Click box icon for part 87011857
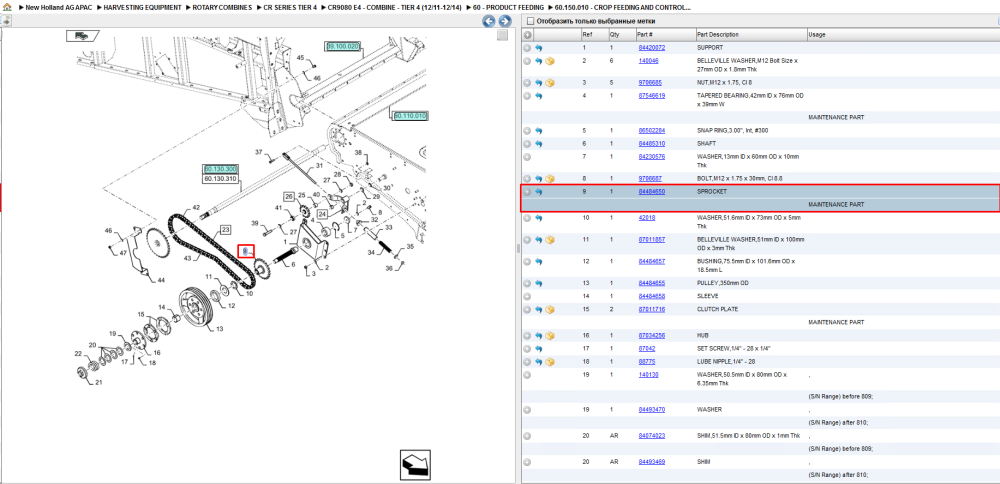The width and height of the screenshot is (1000, 484). (550, 240)
